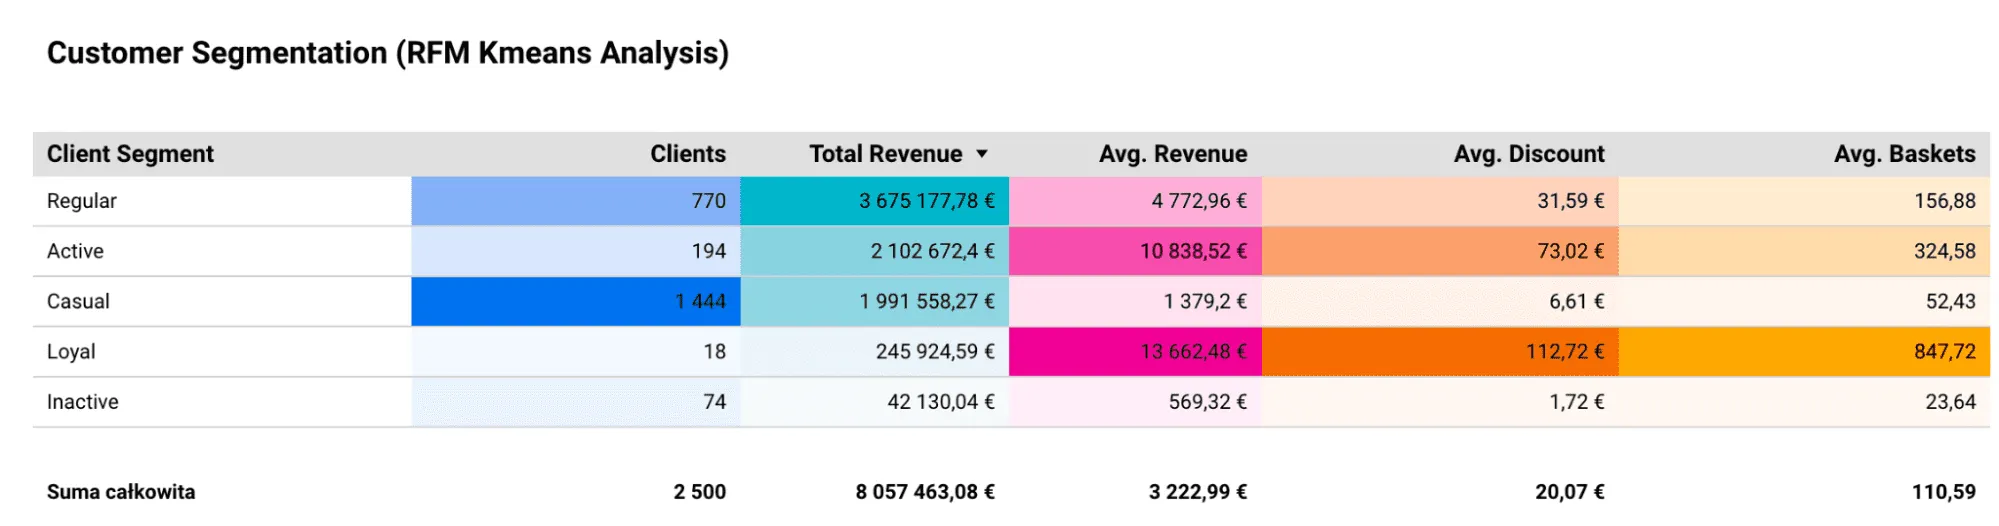Select the Avg. Discount column header
The width and height of the screenshot is (1999, 526).
tap(1528, 154)
